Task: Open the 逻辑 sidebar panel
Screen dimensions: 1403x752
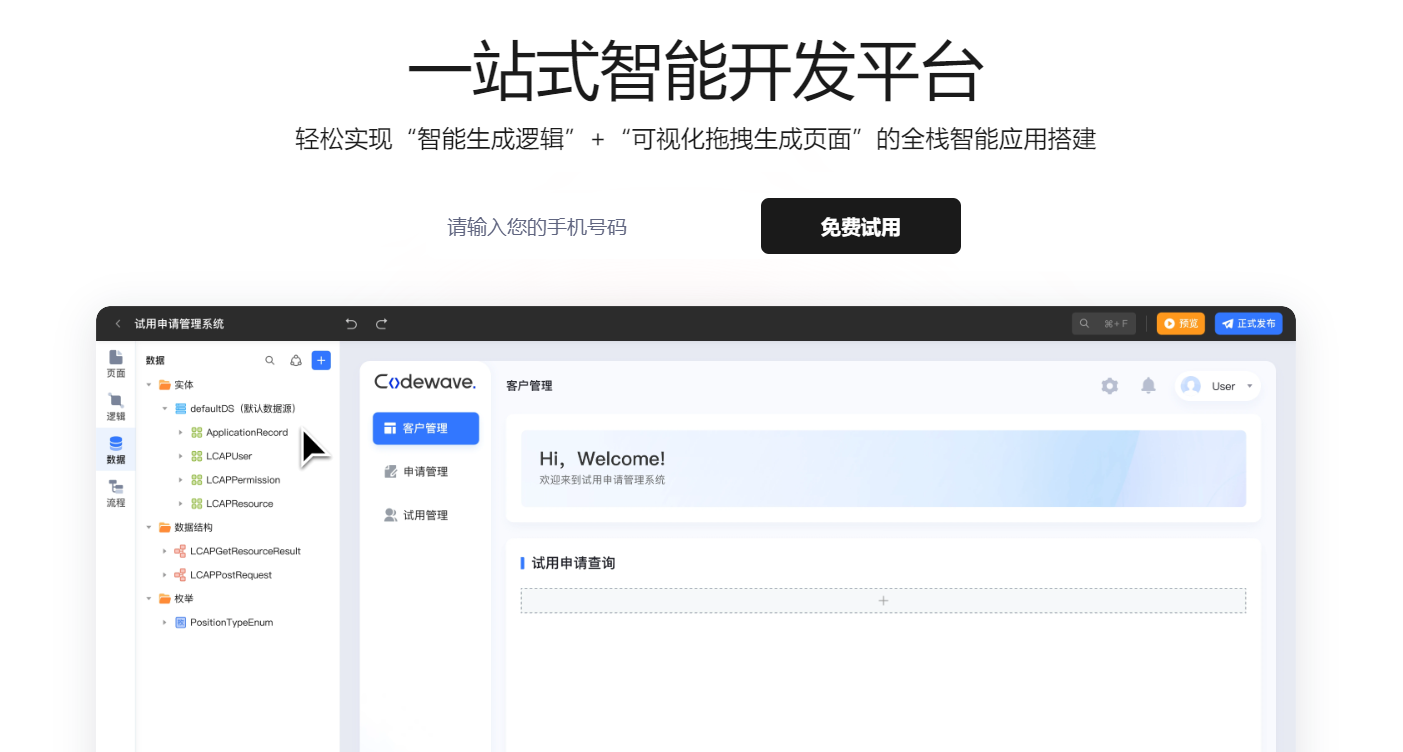Action: (116, 407)
